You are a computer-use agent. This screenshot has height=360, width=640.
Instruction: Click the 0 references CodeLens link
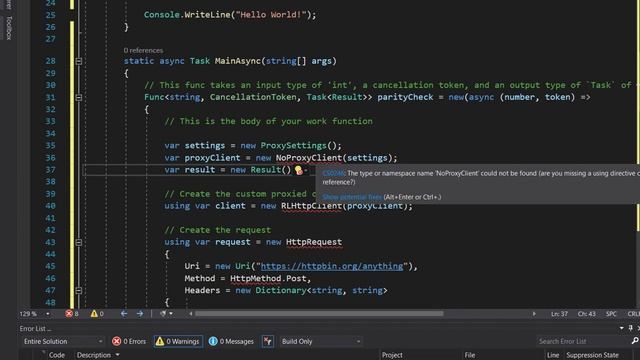143,50
